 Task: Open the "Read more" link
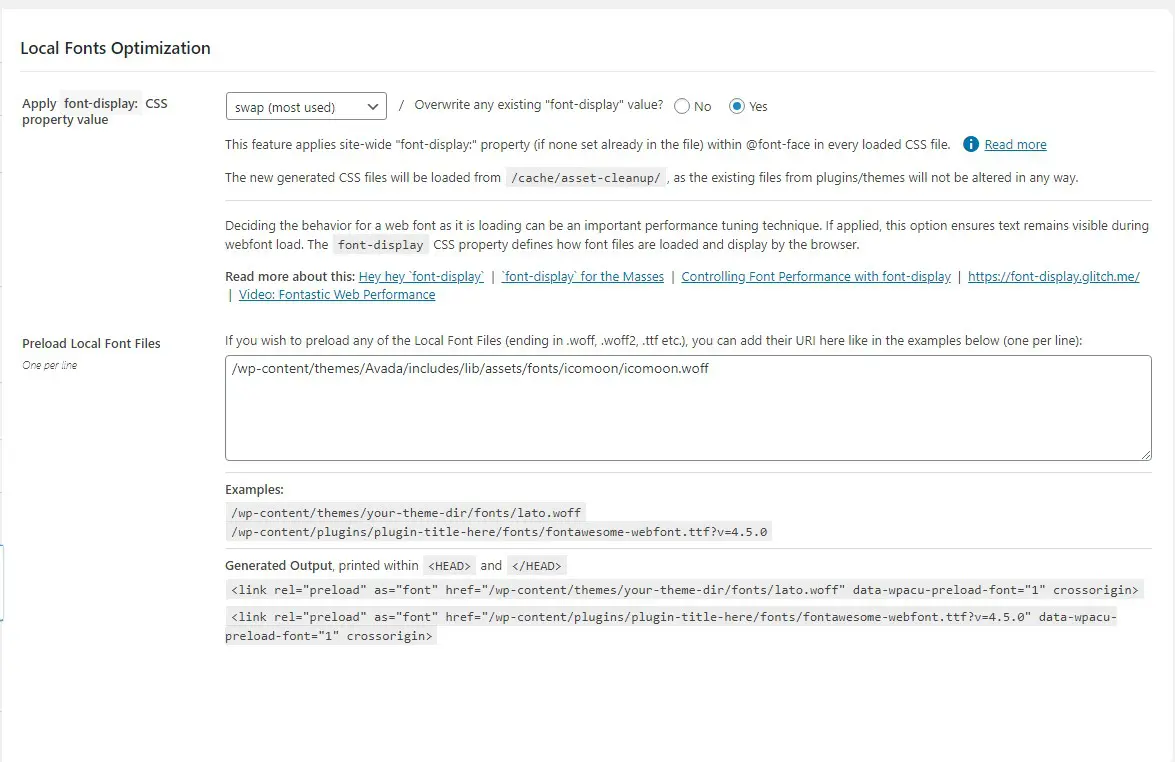point(1015,145)
